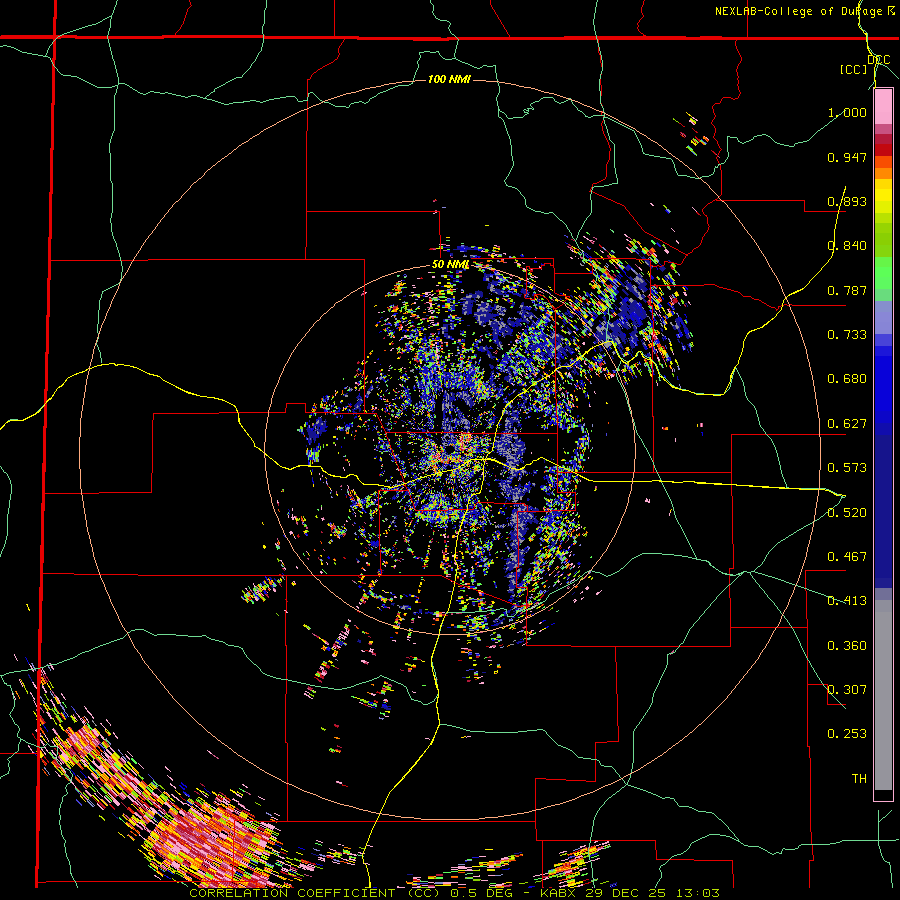Click the 0.413 legend value
This screenshot has width=900, height=900.
847,600
